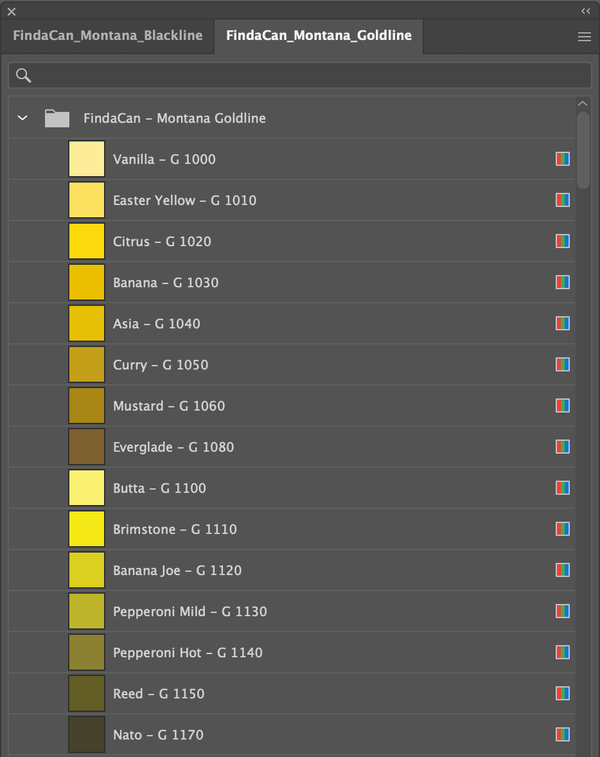Close the swatches panel with X
This screenshot has height=757, width=600.
(x=12, y=11)
